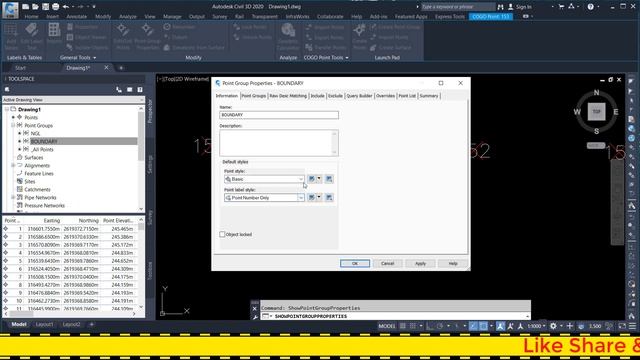The image size is (640, 360).
Task: Select Pressure Networks in the tree
Action: [44, 206]
